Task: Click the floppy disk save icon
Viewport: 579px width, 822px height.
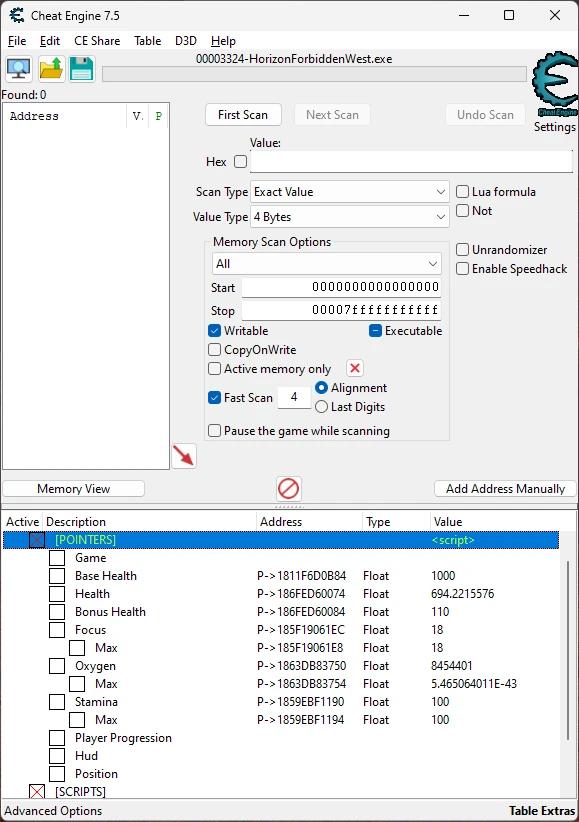Action: [82, 69]
